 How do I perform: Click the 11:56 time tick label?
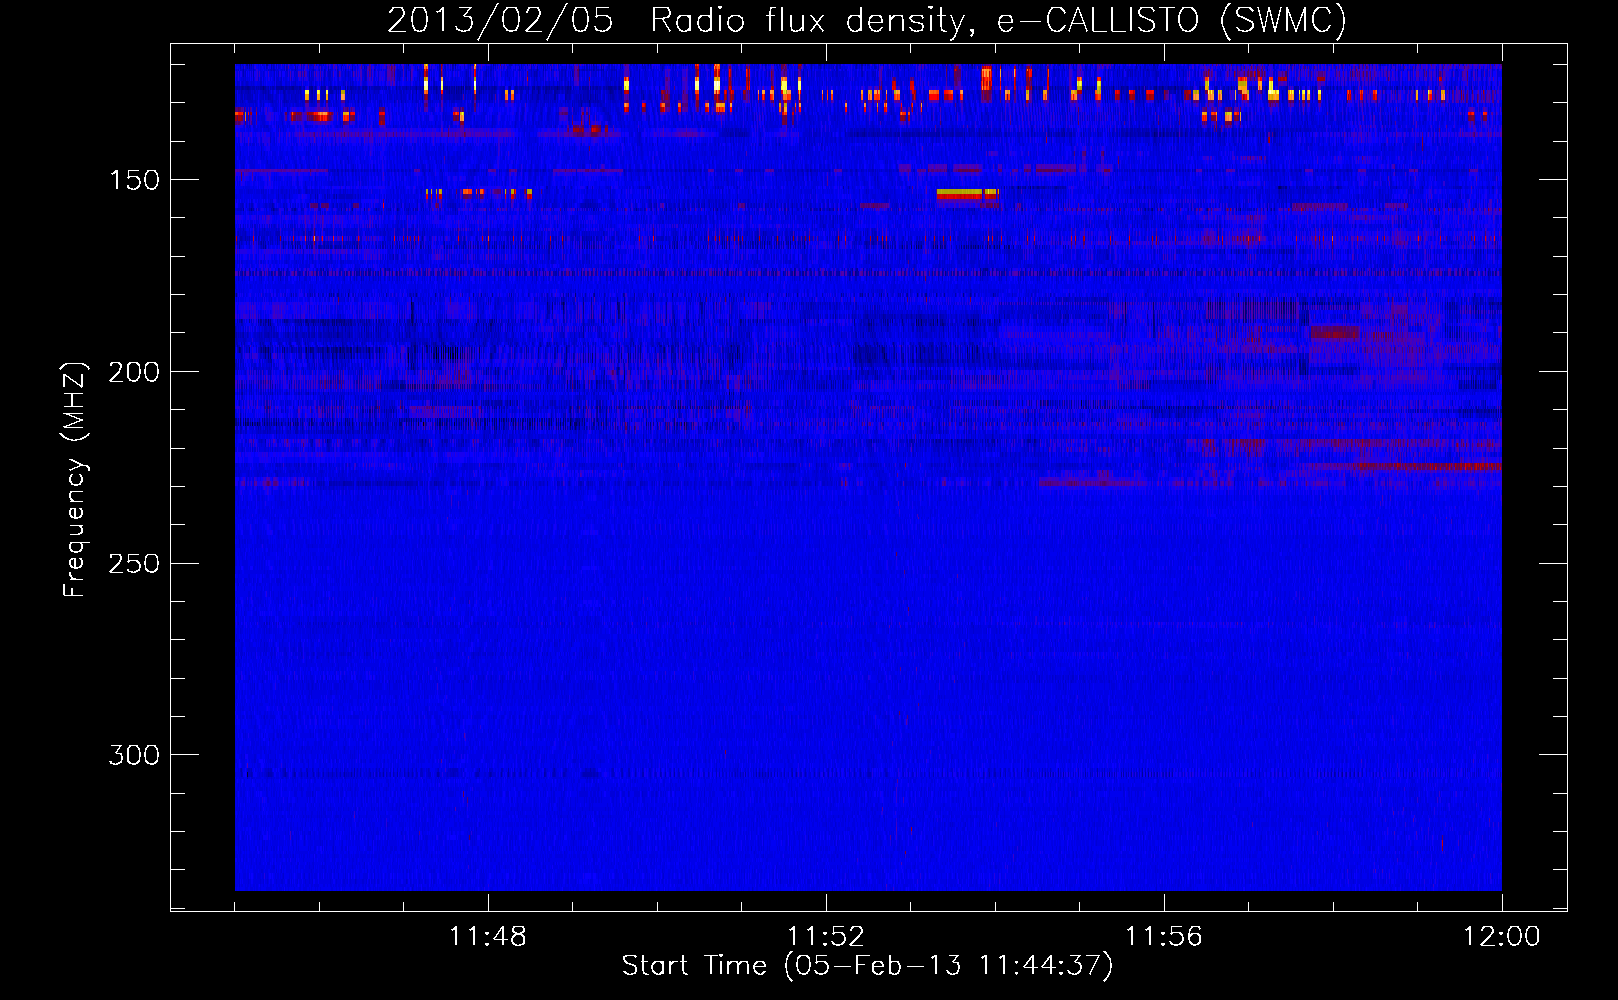tap(1163, 937)
